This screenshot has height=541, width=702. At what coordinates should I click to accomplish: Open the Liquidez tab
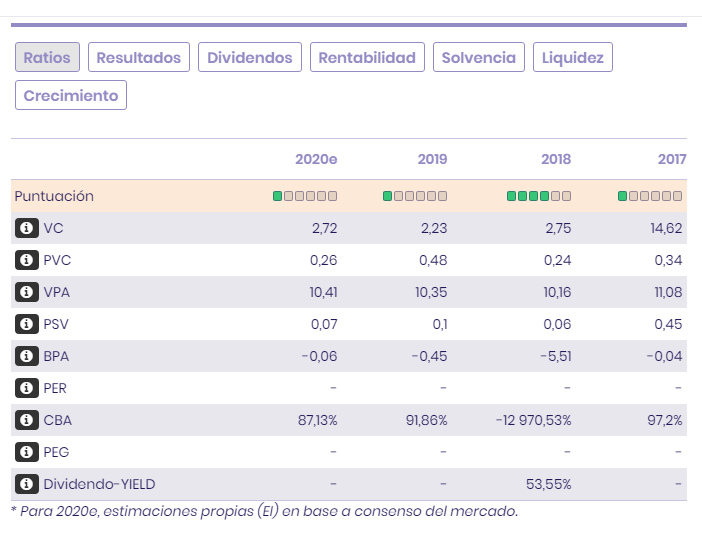573,57
